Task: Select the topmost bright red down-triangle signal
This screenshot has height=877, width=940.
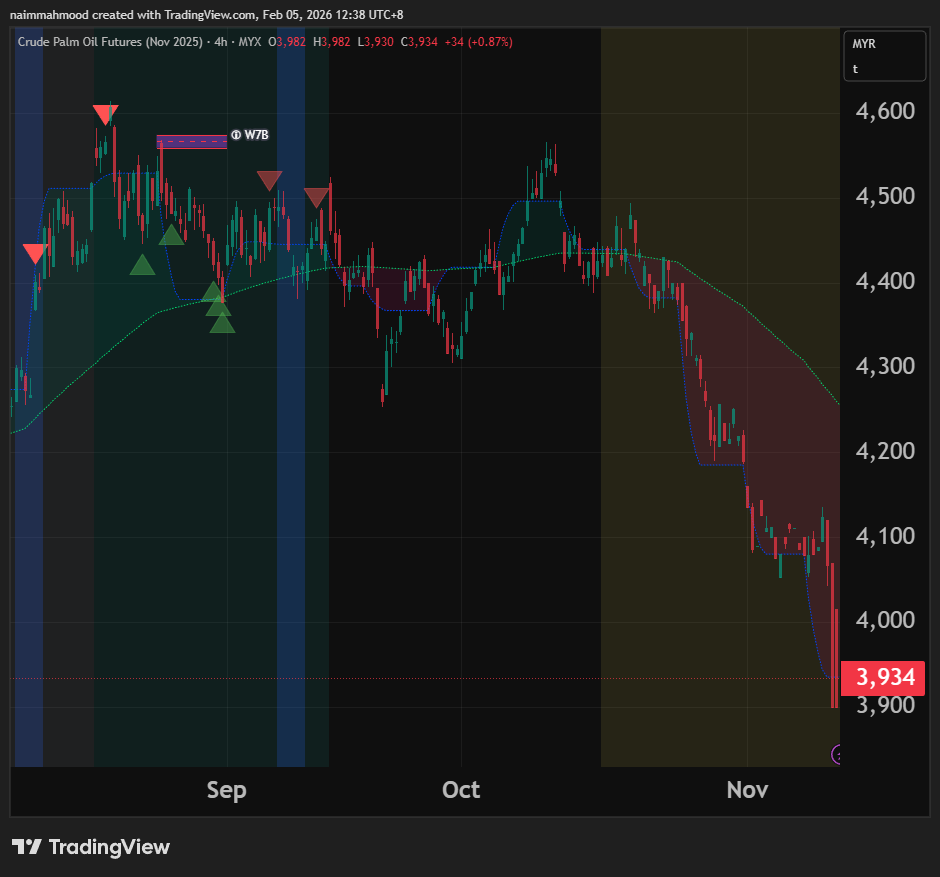Action: point(105,114)
